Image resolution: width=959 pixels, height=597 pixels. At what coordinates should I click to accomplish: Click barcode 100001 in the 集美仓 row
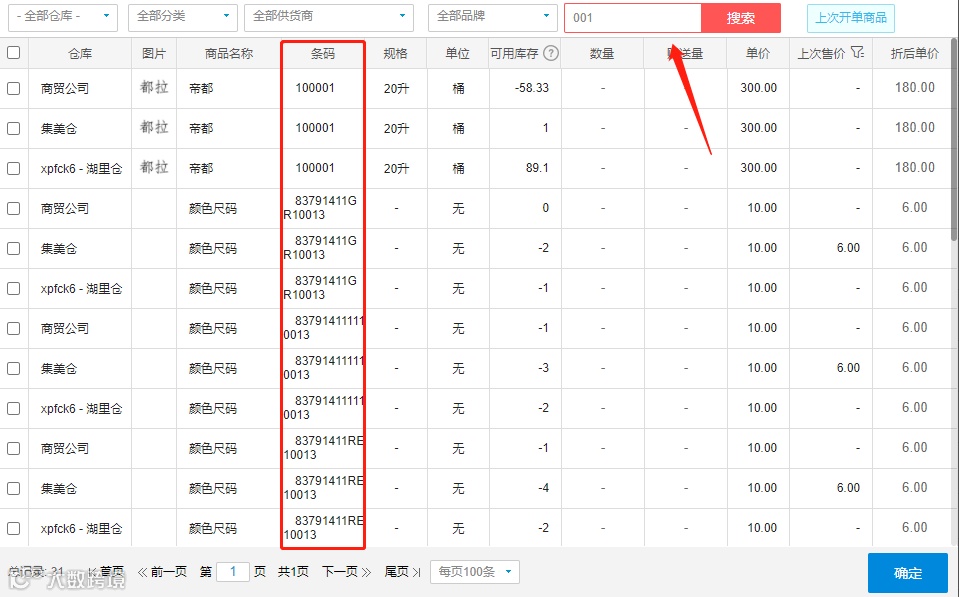click(315, 128)
